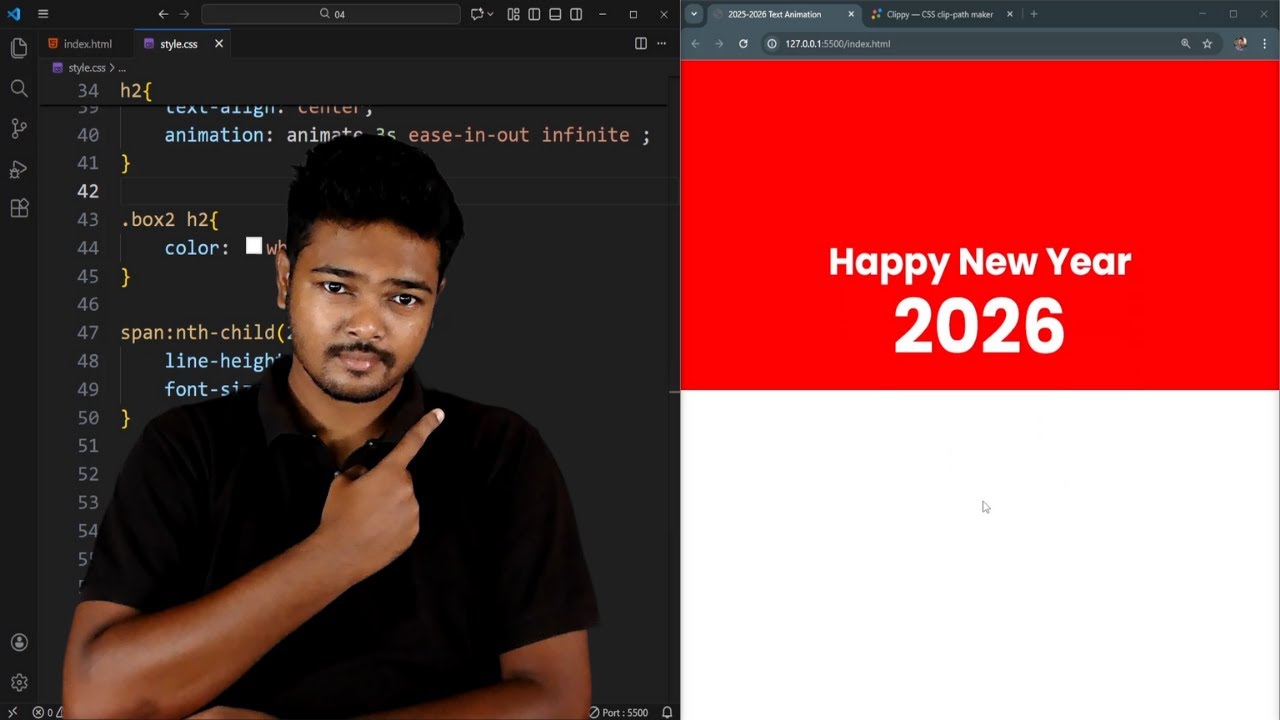This screenshot has width=1280, height=720.
Task: Open Chrome tab search dropdown
Action: pos(694,14)
